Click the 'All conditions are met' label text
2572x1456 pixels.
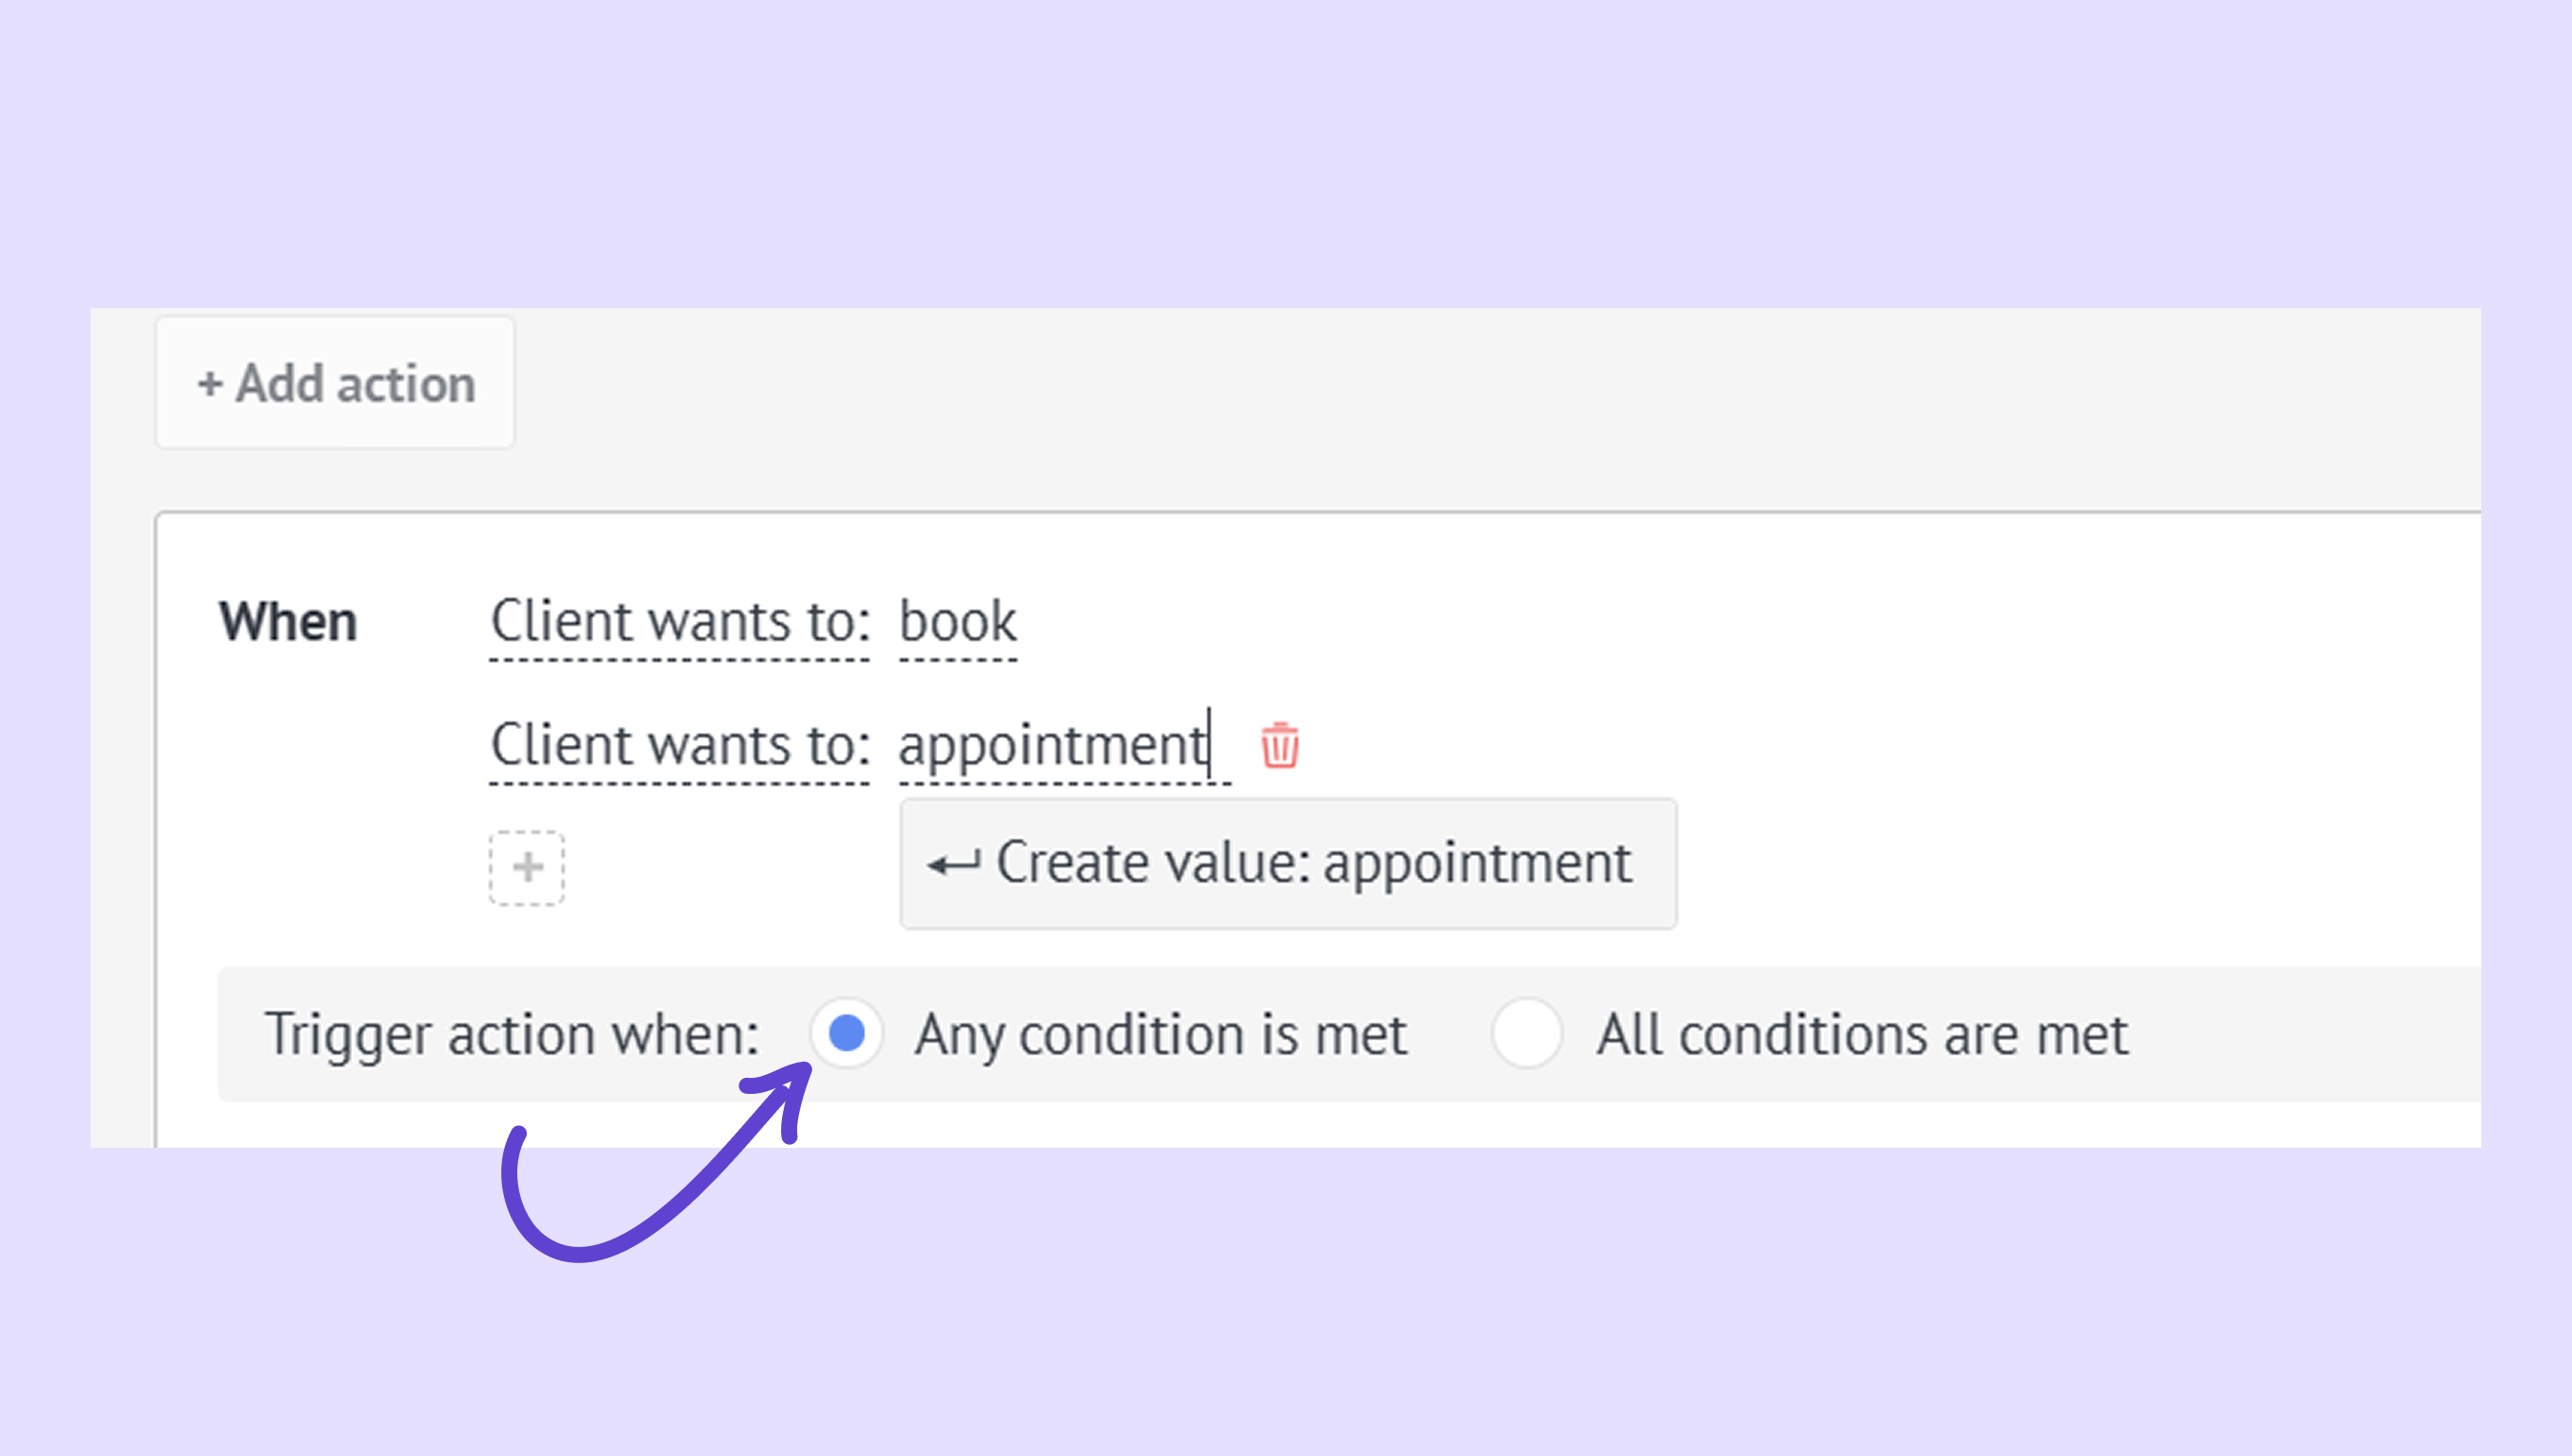tap(1862, 1034)
